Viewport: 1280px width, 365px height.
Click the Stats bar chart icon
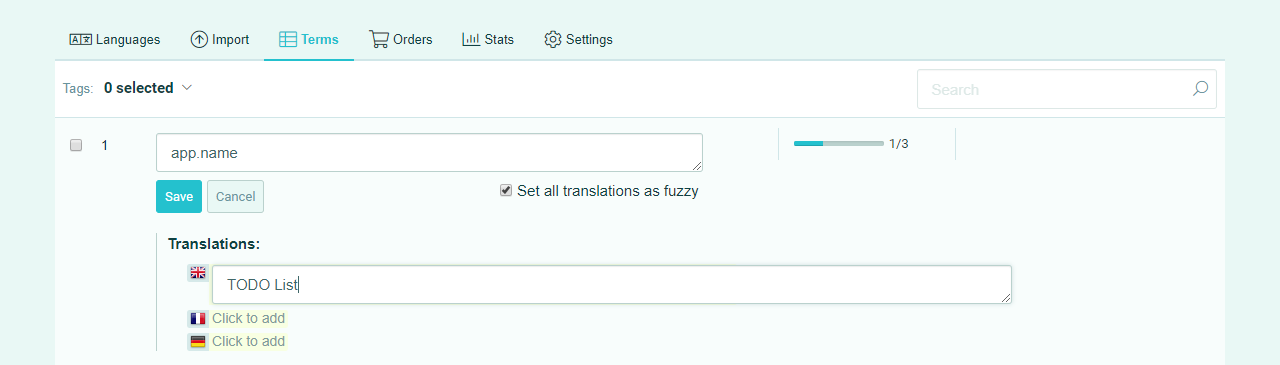[x=471, y=40]
